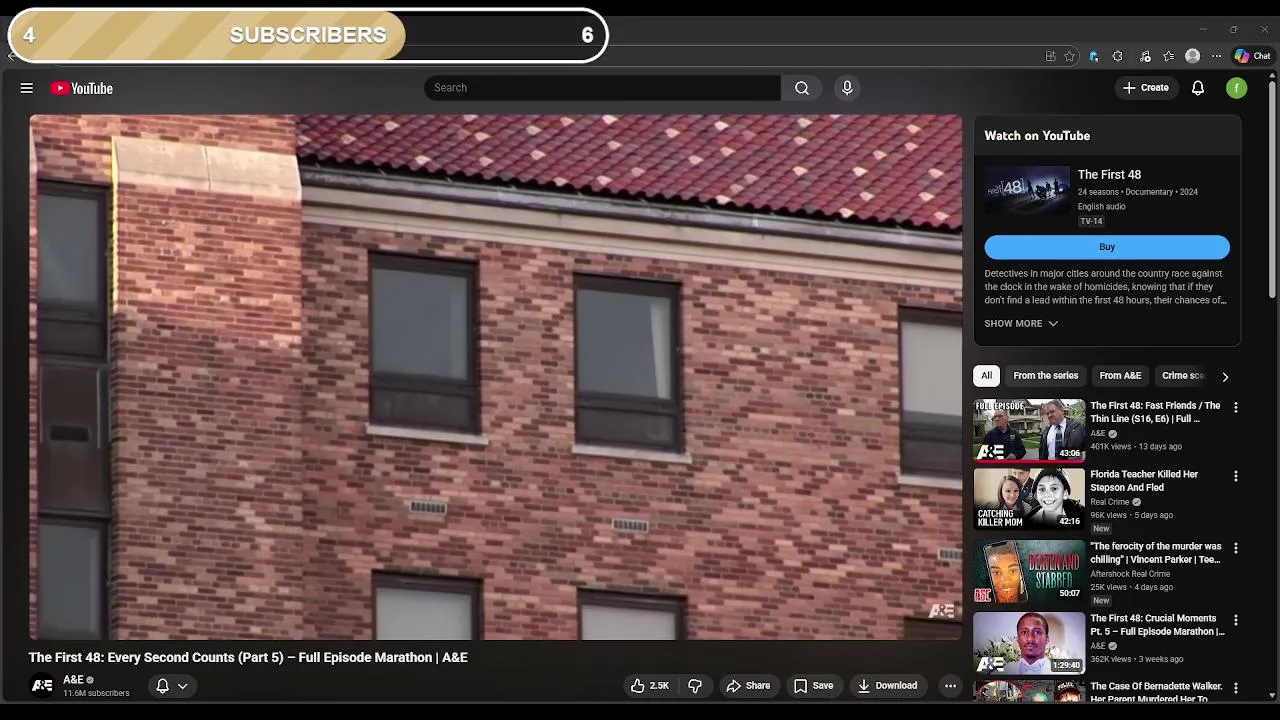Click 'TV-14' rating badge
Viewport: 1280px width, 720px height.
pos(1091,221)
